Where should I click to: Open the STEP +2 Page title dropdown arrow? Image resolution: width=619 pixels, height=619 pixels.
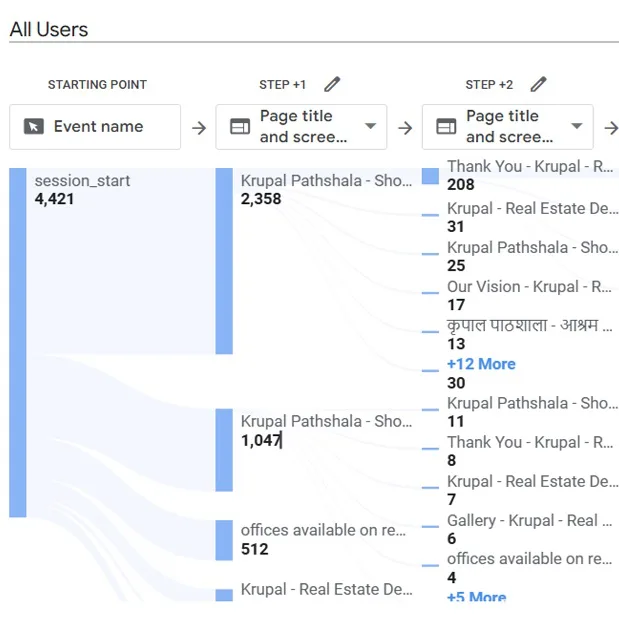click(x=577, y=126)
